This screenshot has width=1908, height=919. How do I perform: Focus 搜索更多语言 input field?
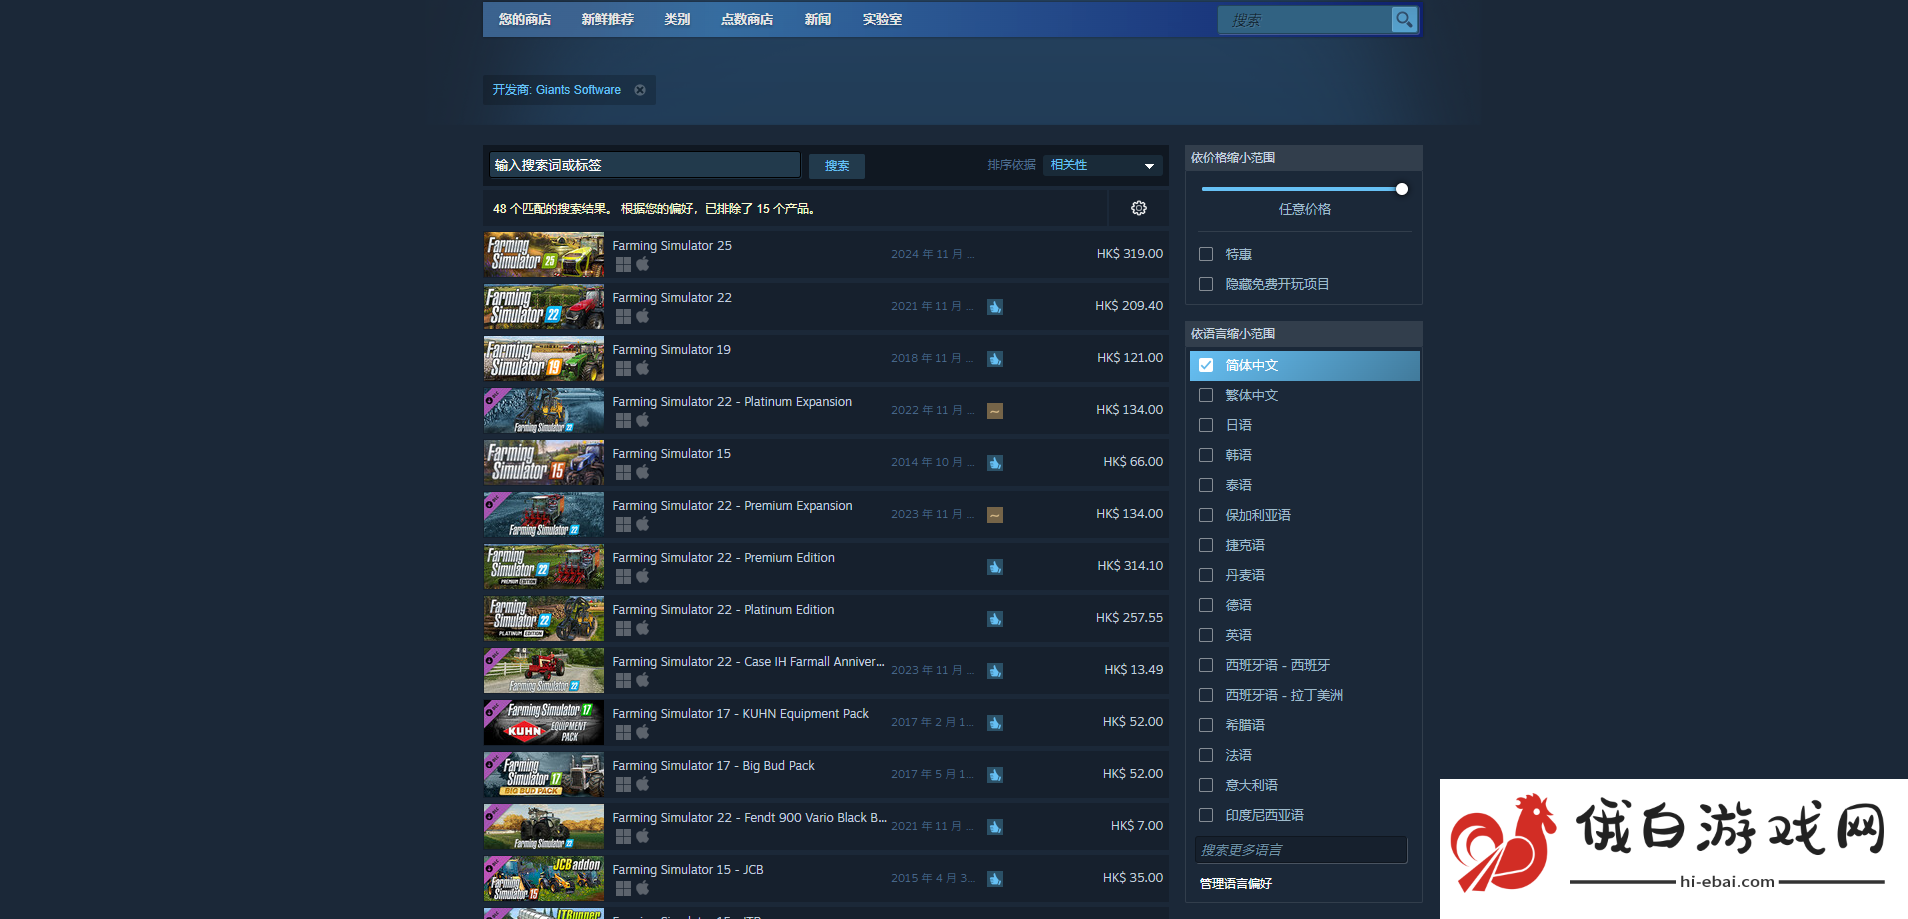point(1301,850)
